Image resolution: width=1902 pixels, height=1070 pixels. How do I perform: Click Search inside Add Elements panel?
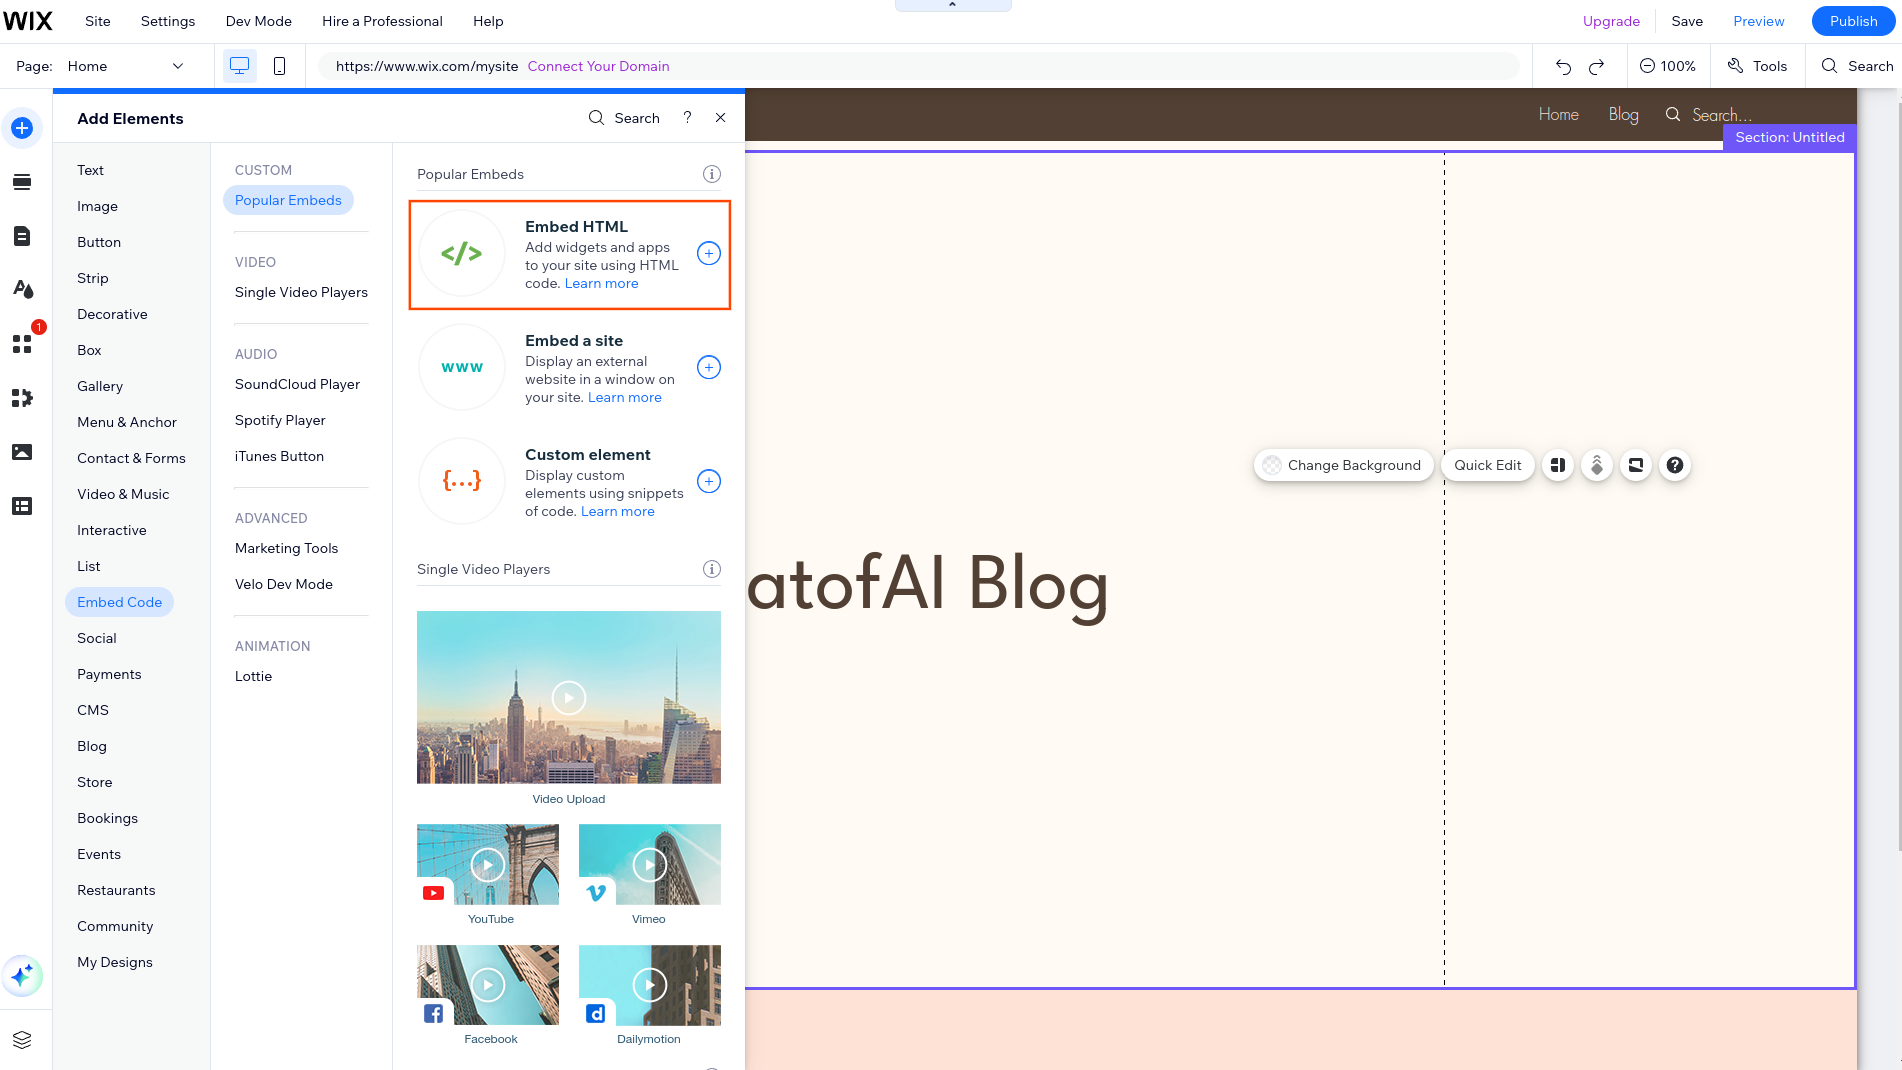click(624, 118)
